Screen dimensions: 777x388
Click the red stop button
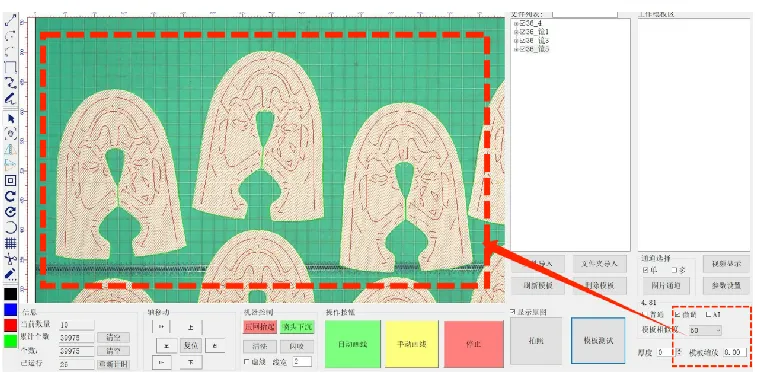click(473, 344)
